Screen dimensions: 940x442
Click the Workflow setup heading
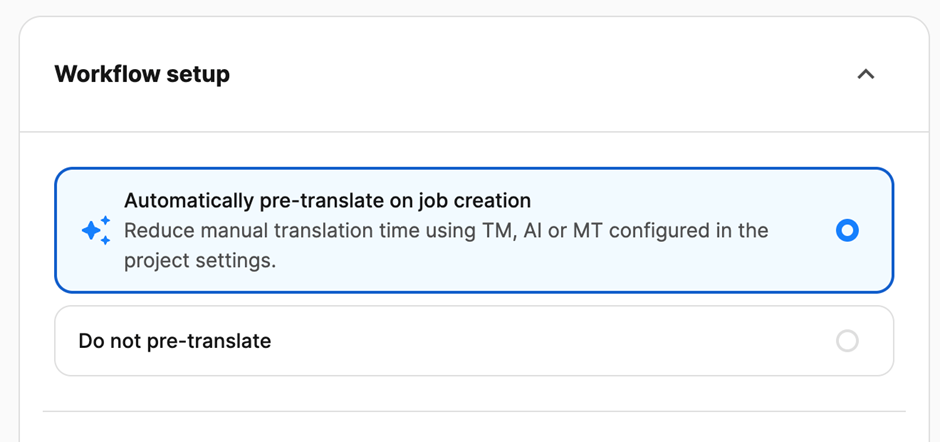142,74
